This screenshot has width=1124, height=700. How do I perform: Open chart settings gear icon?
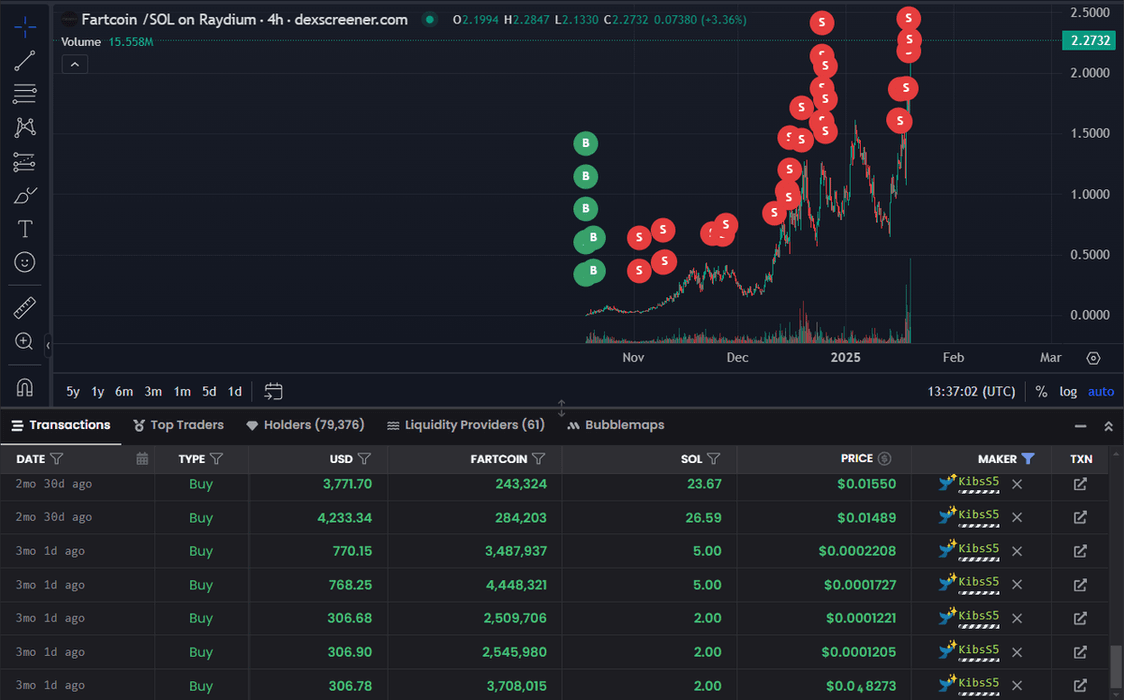1093,358
